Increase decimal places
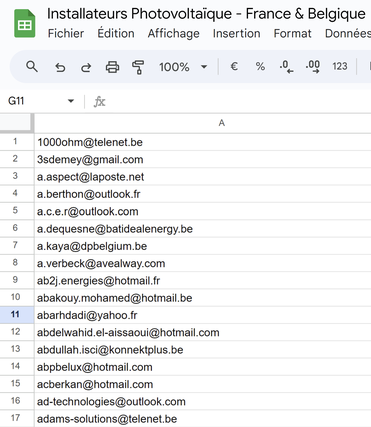 click(x=313, y=66)
